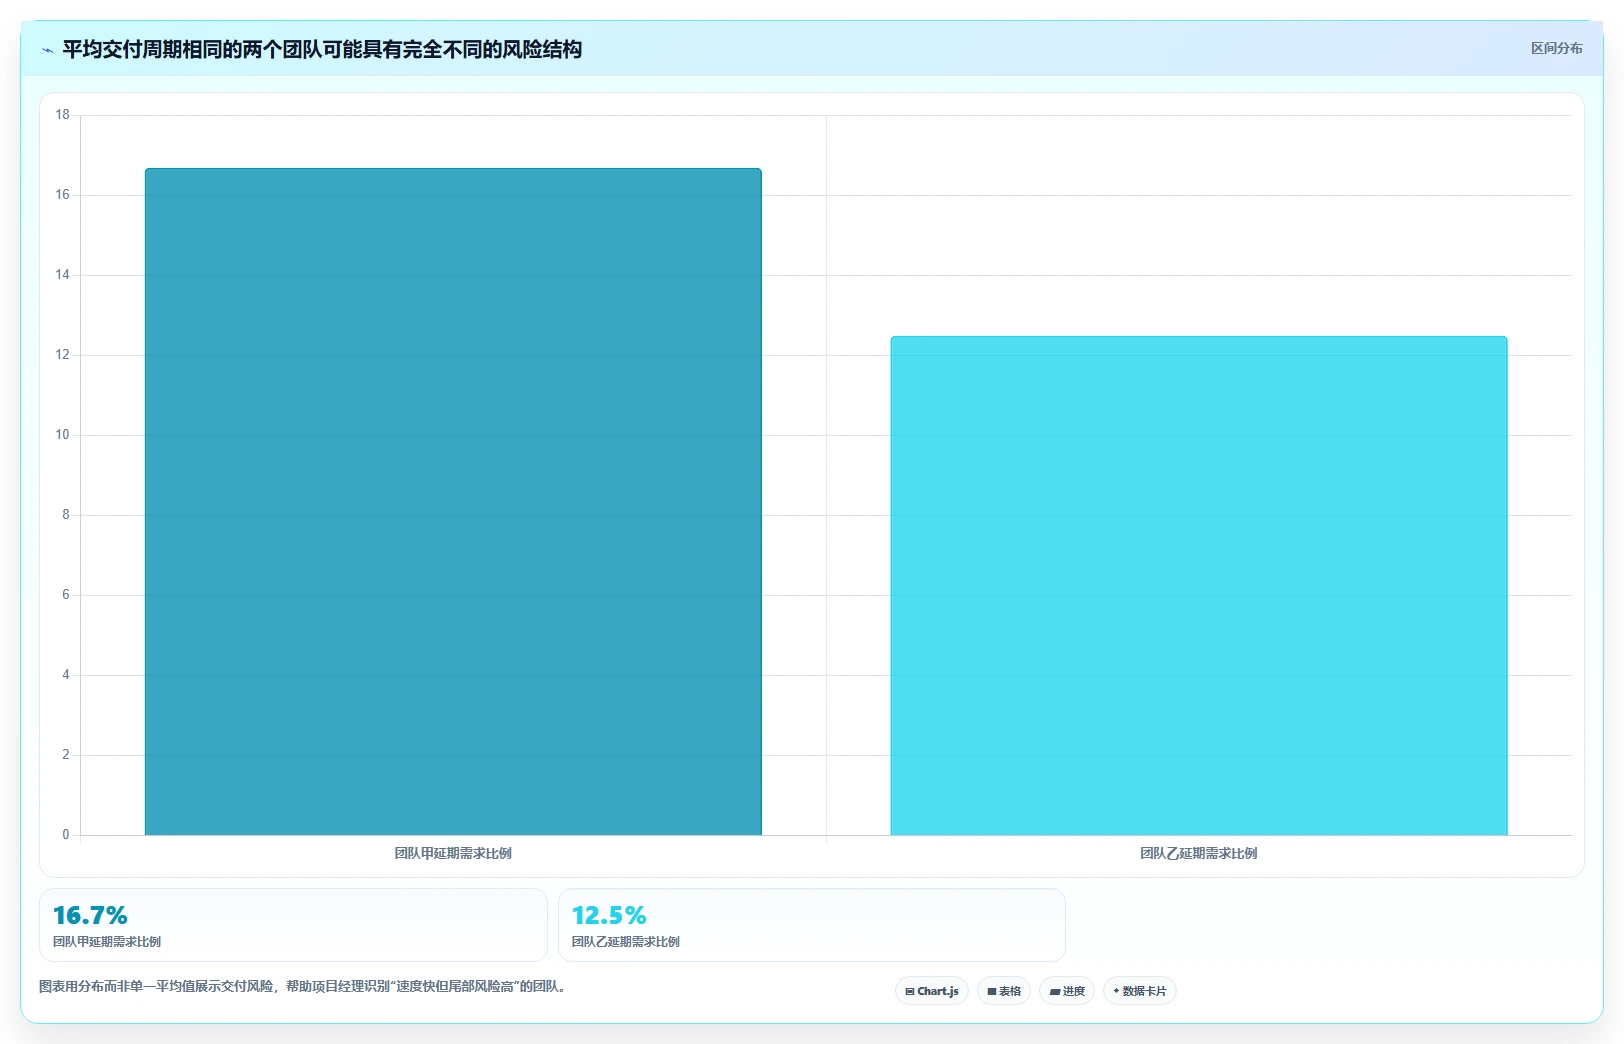1624x1044 pixels.
Task: Select the 进度 chip
Action: 1067,991
